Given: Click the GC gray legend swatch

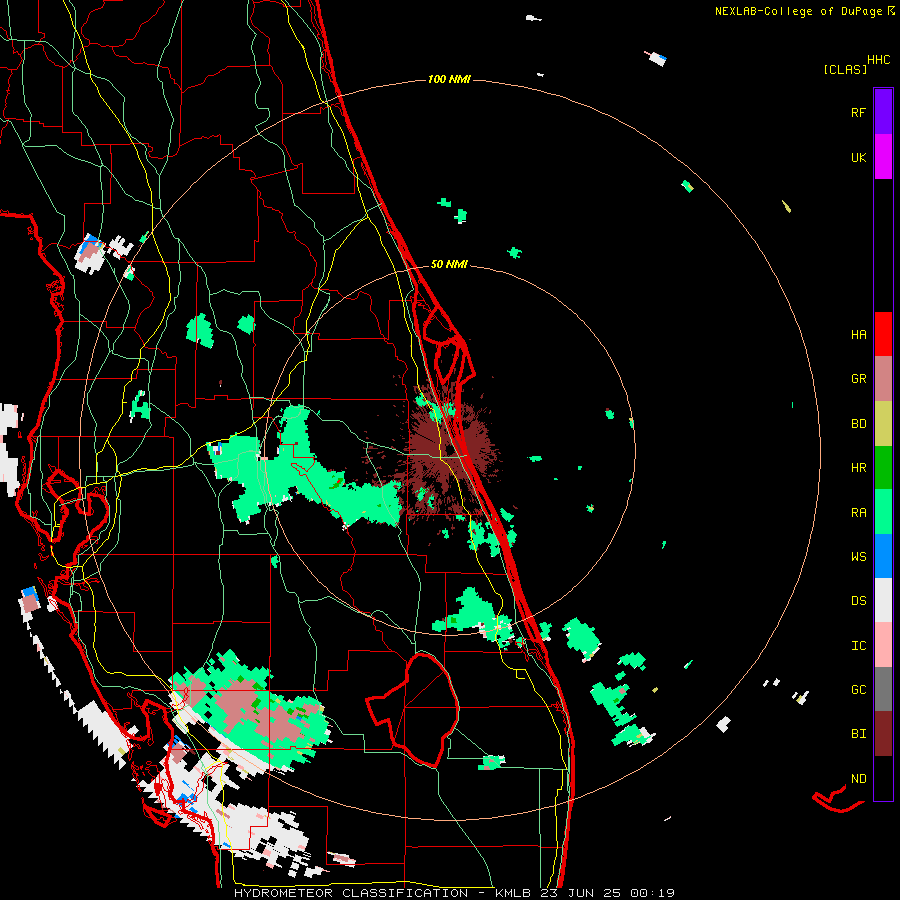Looking at the screenshot, I should 883,689.
